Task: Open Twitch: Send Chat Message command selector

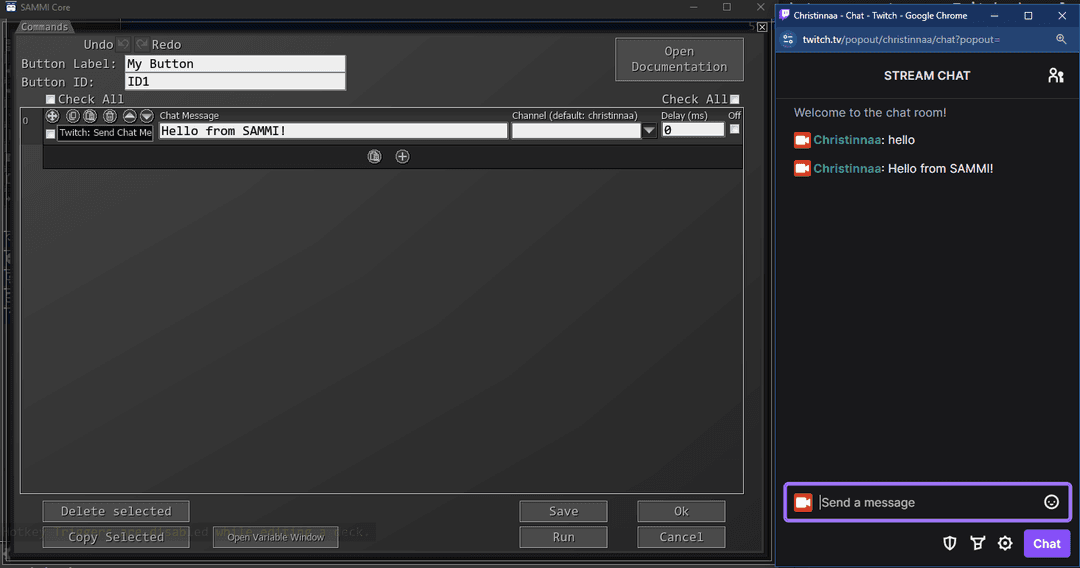Action: point(105,133)
